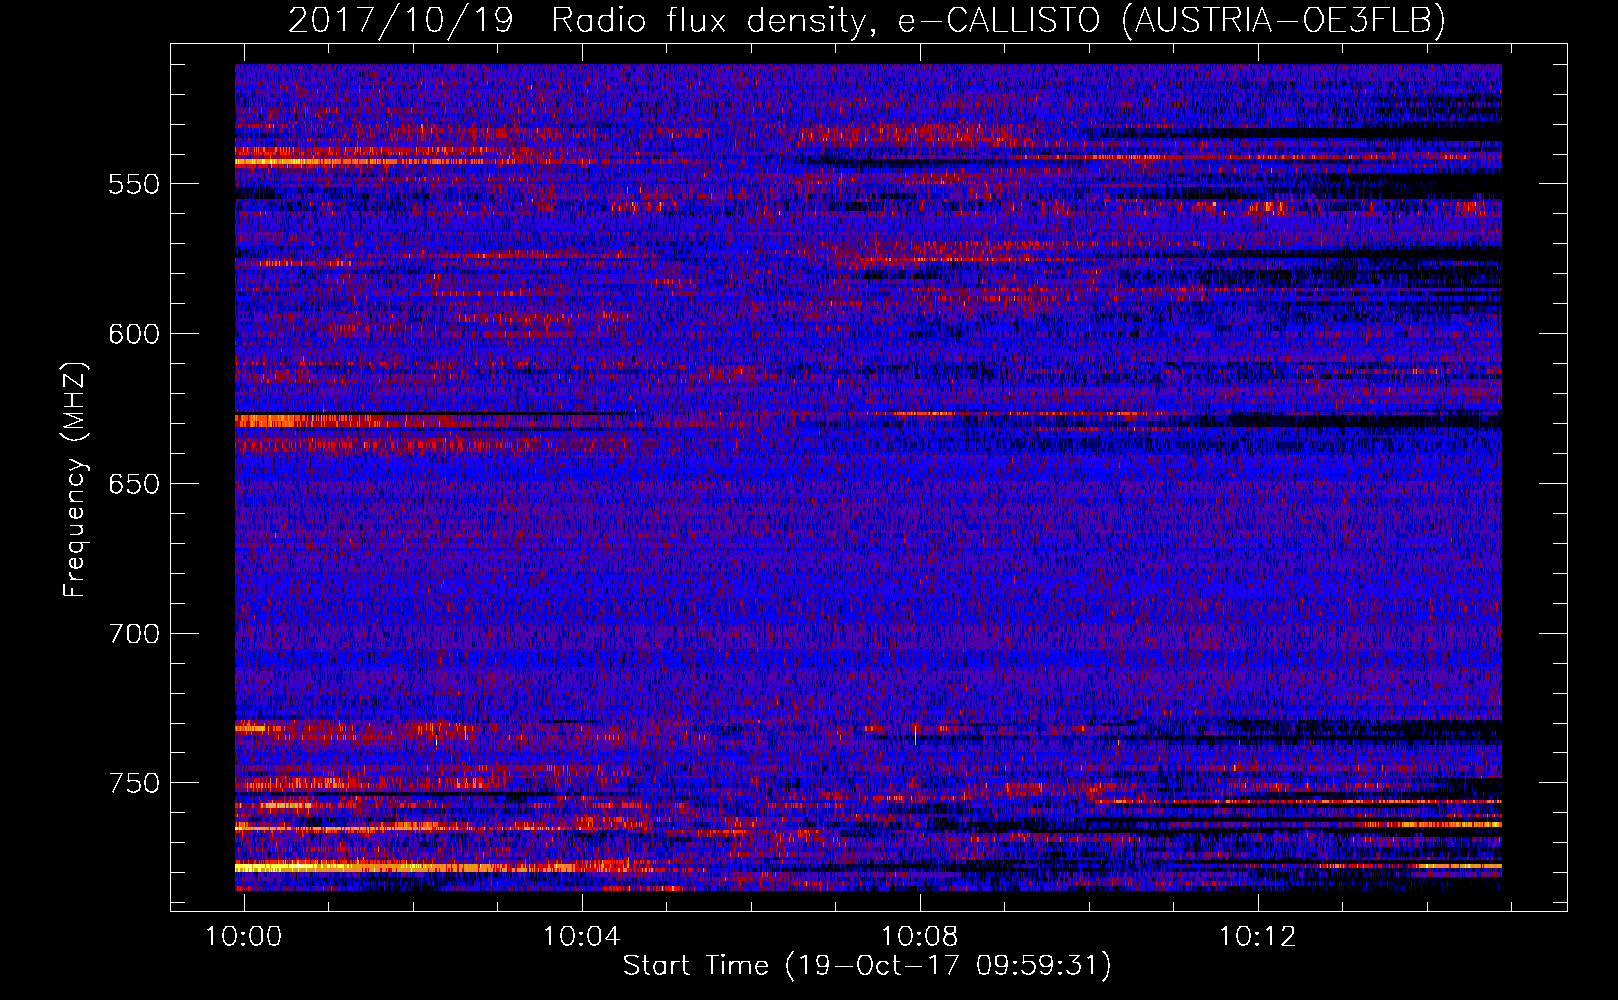Click the plot title 'Radio flux density, e-CALLISTO (AUSTRIA-OE3FLB)'
Screen dimensions: 1618x1000
(x=998, y=20)
